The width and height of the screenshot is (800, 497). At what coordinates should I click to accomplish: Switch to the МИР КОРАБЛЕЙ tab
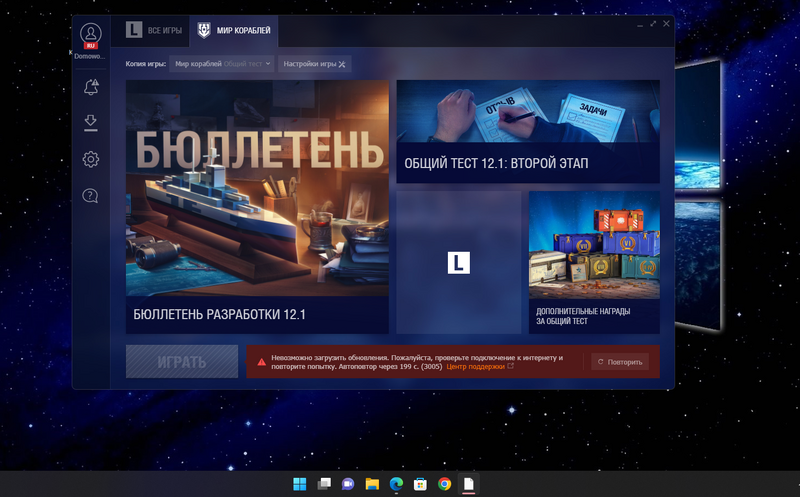(234, 30)
